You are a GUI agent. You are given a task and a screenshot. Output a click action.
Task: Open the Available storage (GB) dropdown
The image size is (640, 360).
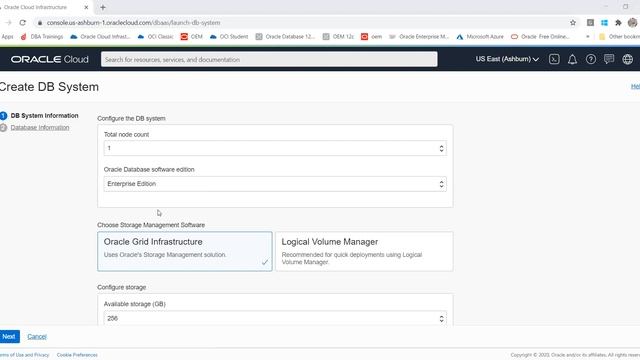[x=275, y=318]
